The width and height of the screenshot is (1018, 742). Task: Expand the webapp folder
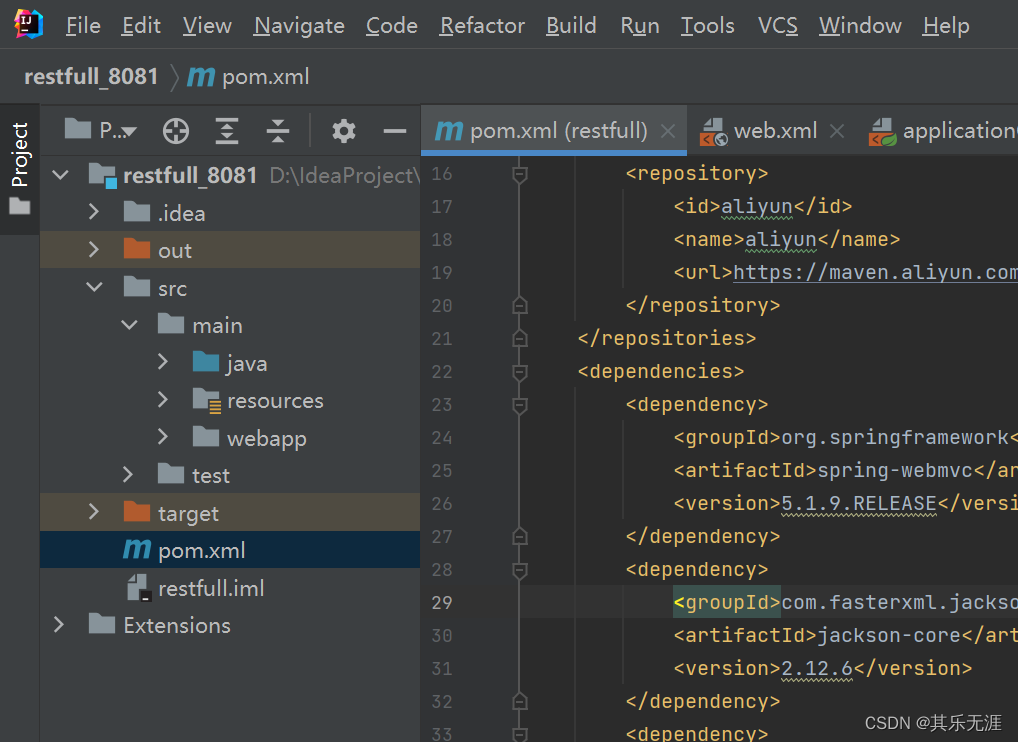tap(163, 437)
